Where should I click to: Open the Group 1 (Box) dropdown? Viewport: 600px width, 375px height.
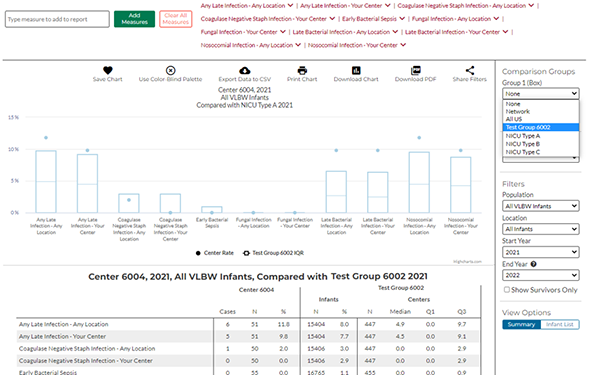(540, 94)
